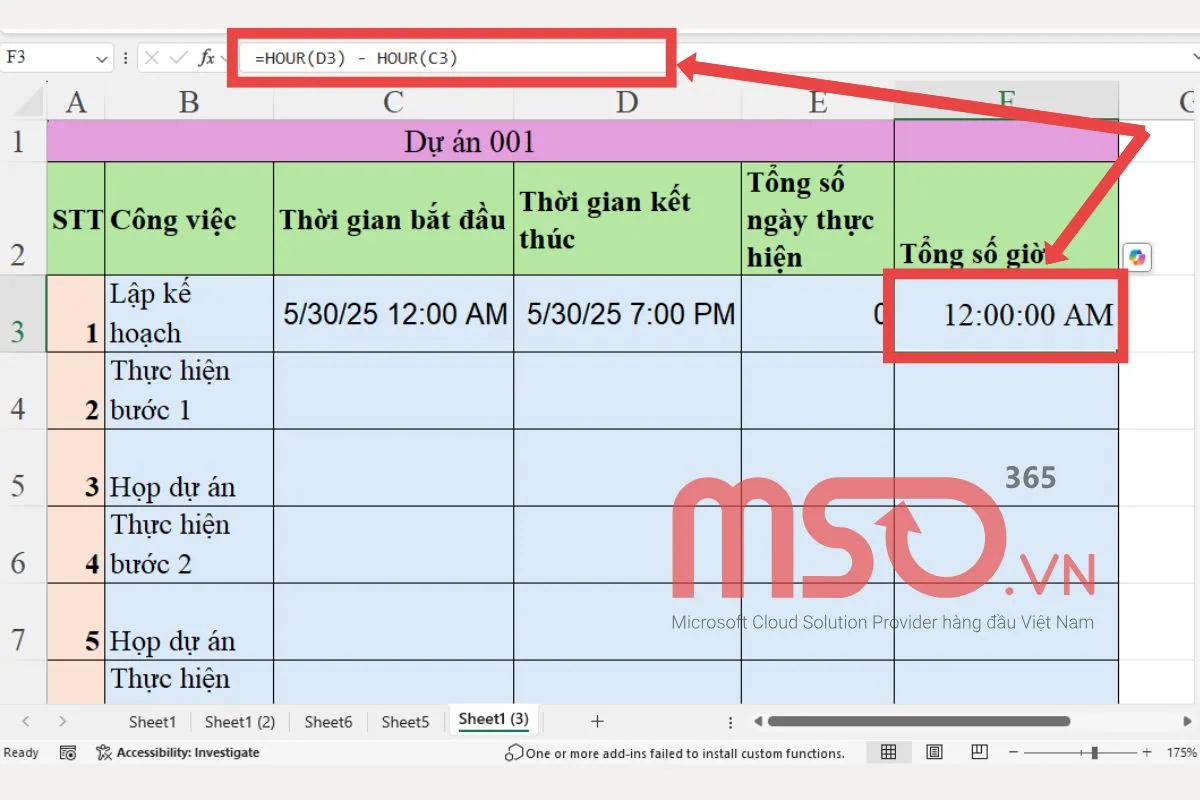Click the previous sheet navigation arrow
Viewport: 1200px width, 800px height.
(x=26, y=721)
